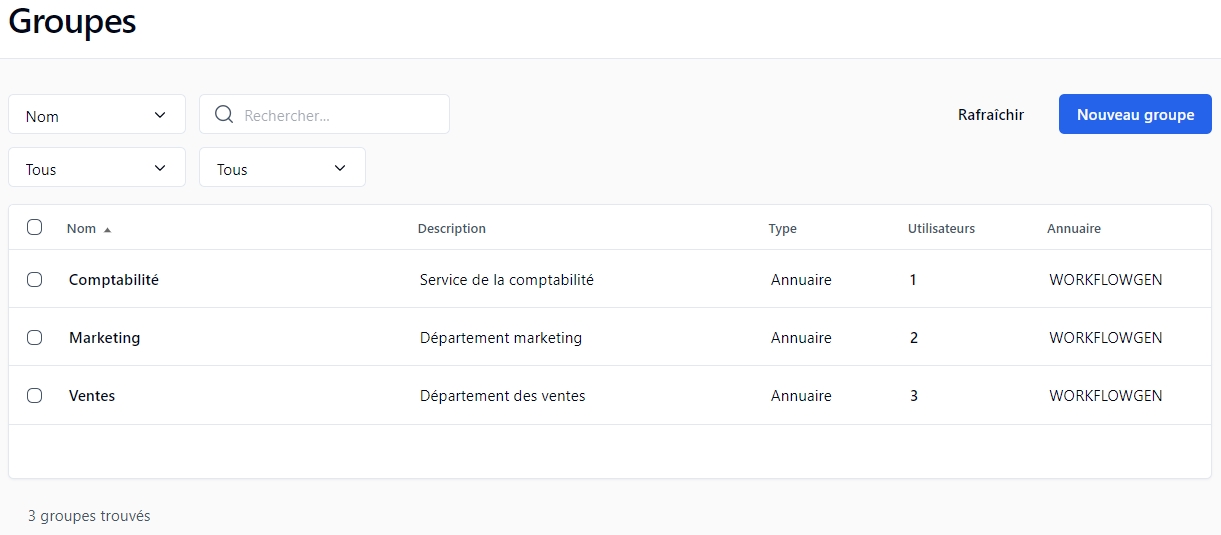Open the second Tous filter dropdown
Viewport: 1221px width, 535px height.
tap(282, 168)
